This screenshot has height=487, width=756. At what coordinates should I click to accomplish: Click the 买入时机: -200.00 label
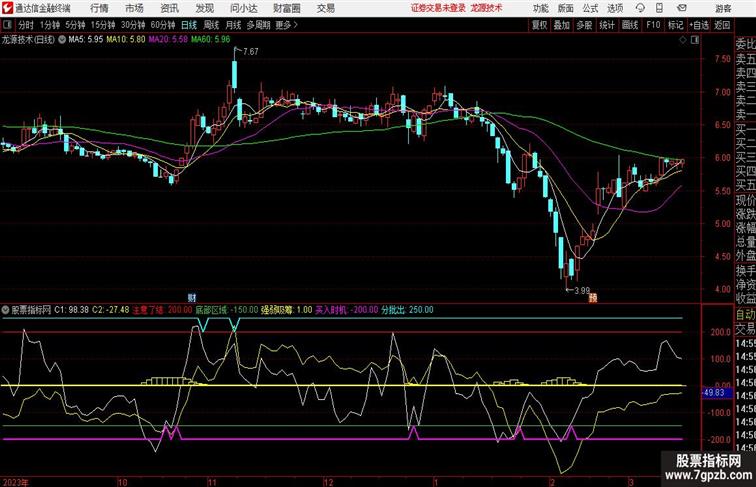point(347,310)
